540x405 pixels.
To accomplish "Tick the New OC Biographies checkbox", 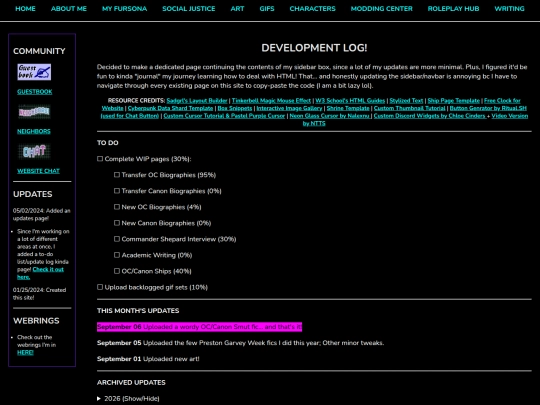I will pos(117,207).
